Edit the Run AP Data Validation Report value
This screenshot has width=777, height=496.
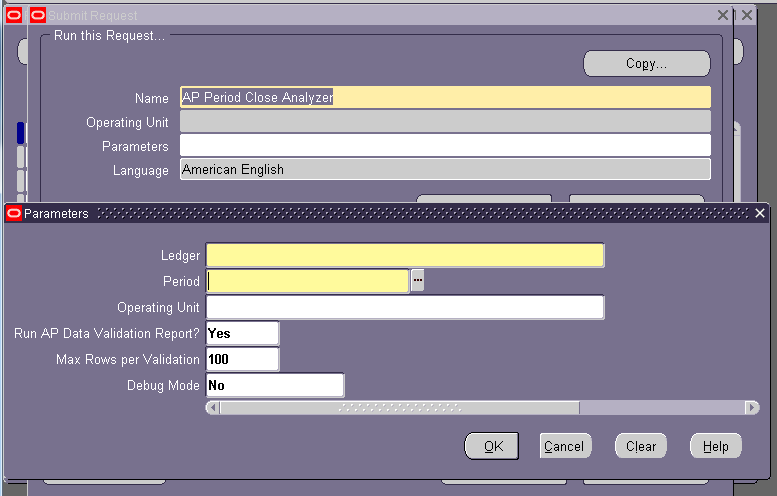tap(242, 333)
